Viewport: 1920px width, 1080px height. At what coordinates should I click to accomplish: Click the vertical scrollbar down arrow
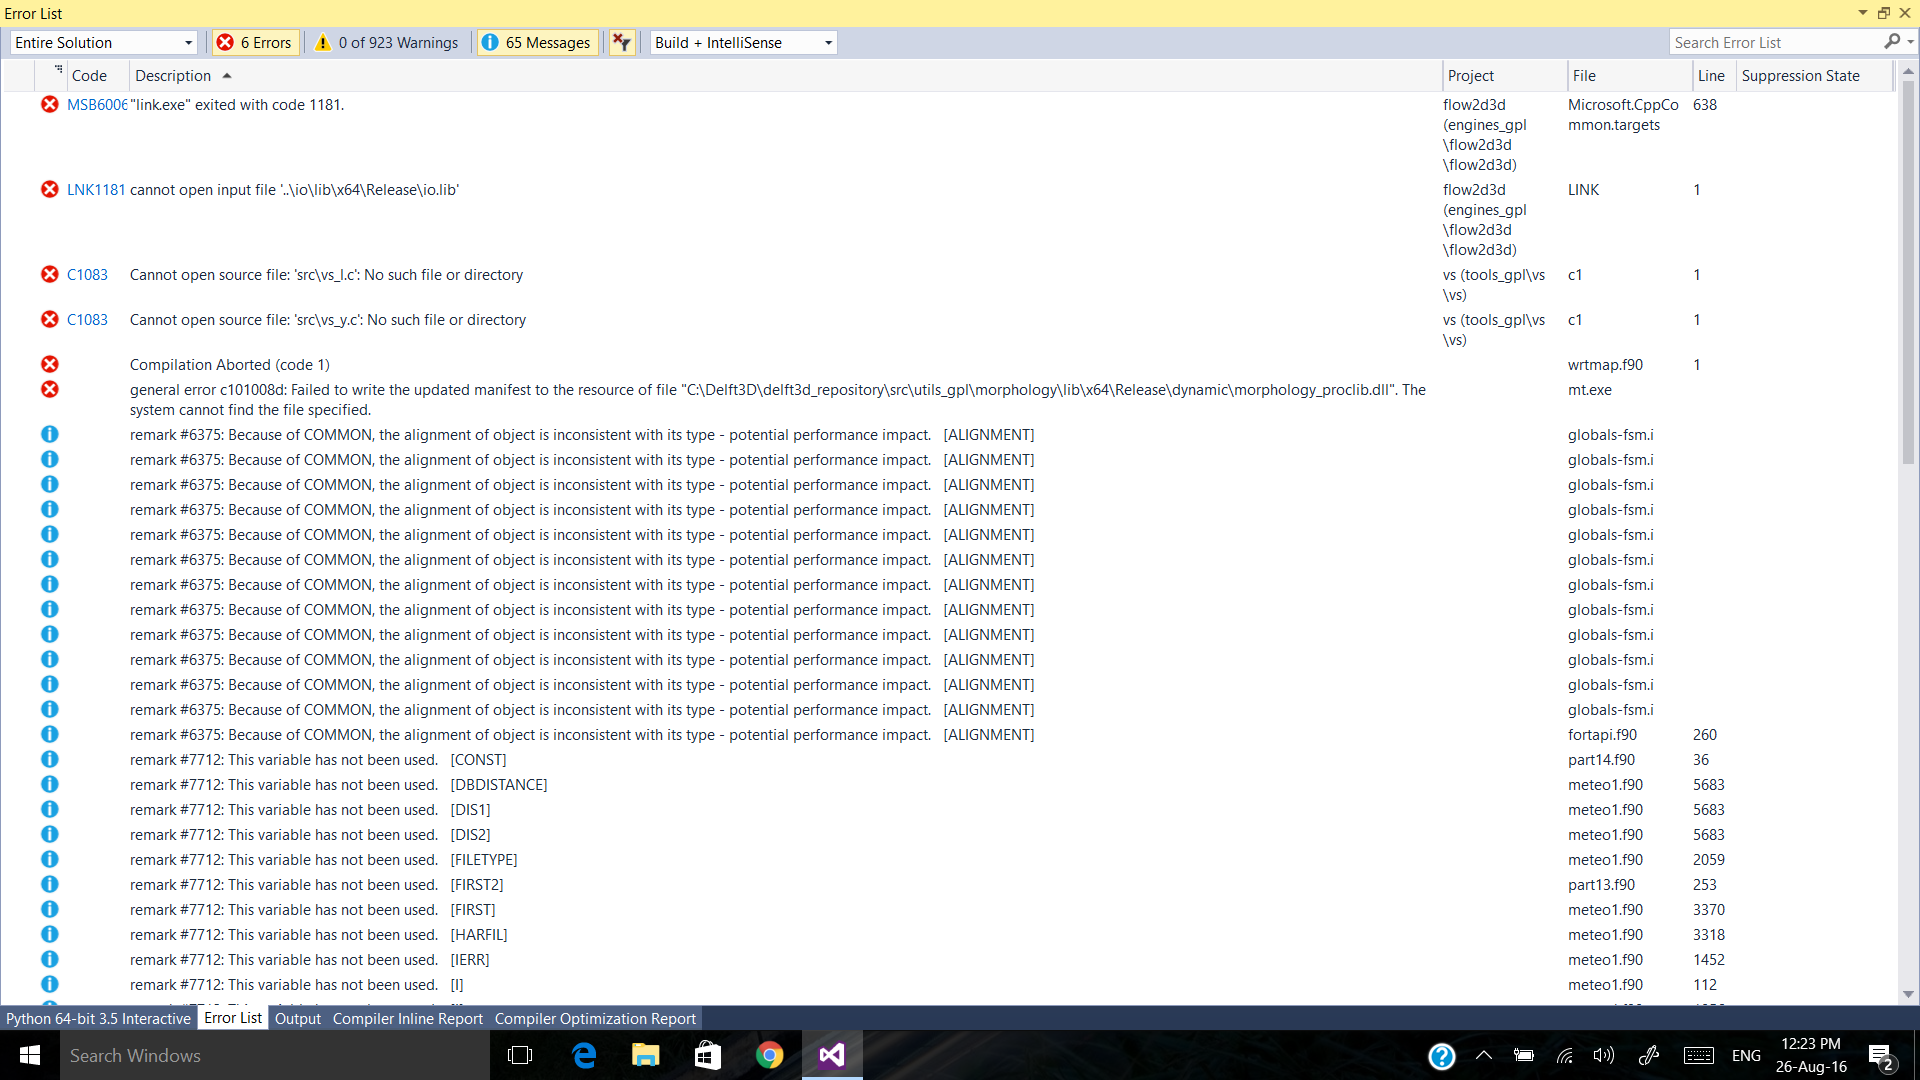[1908, 994]
